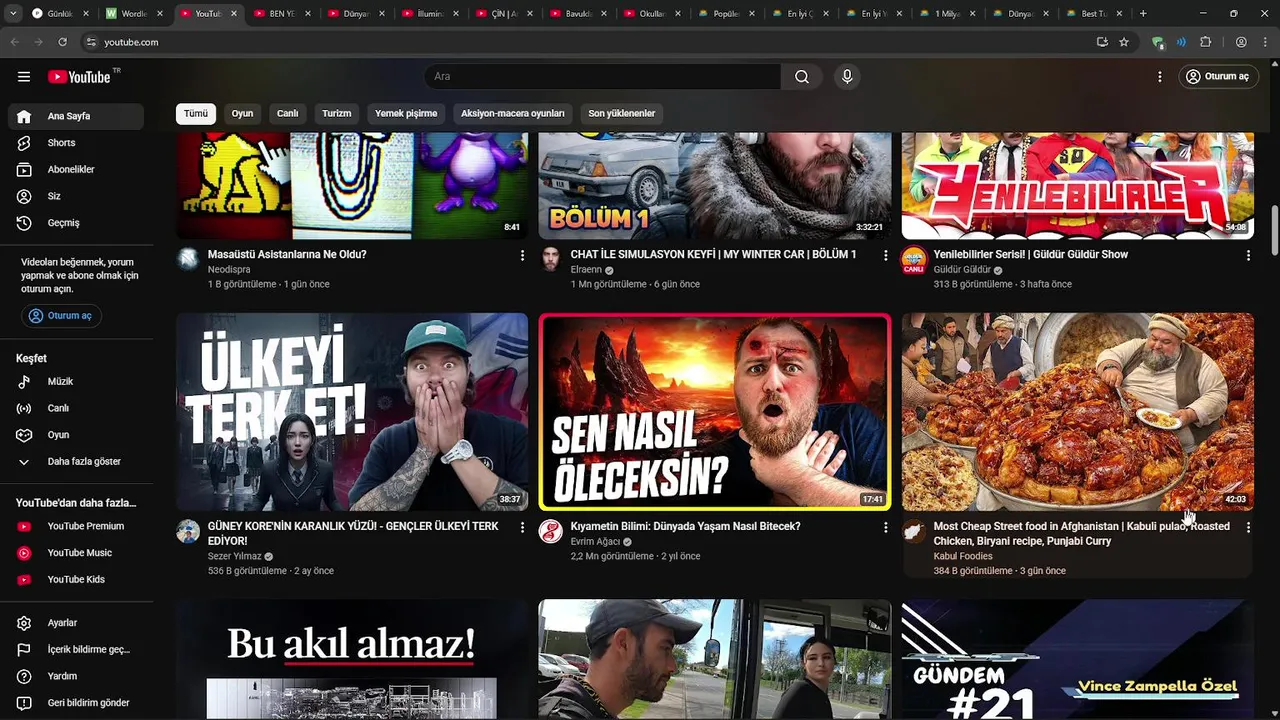The height and width of the screenshot is (720, 1280).
Task: Click the Evrim Ağacı channel avatar
Action: (x=551, y=531)
